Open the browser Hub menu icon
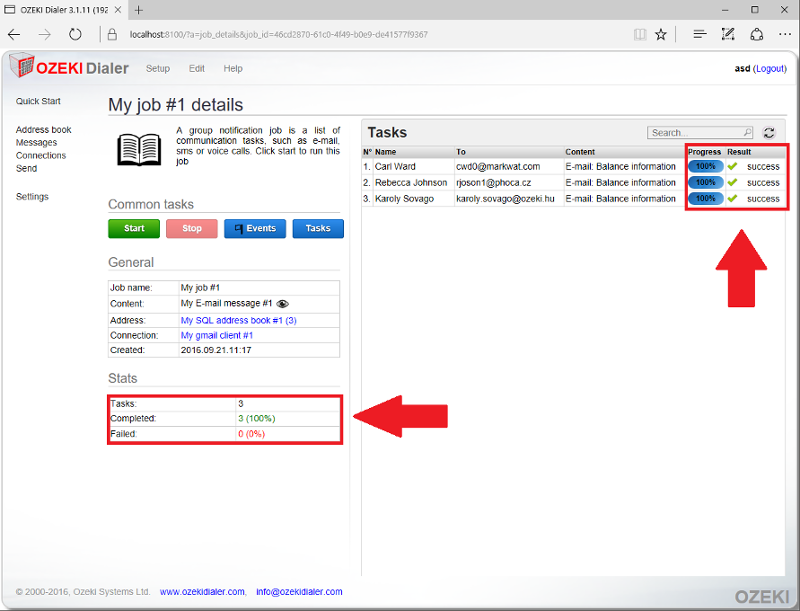Screen dimensions: 800x611 pos(700,34)
